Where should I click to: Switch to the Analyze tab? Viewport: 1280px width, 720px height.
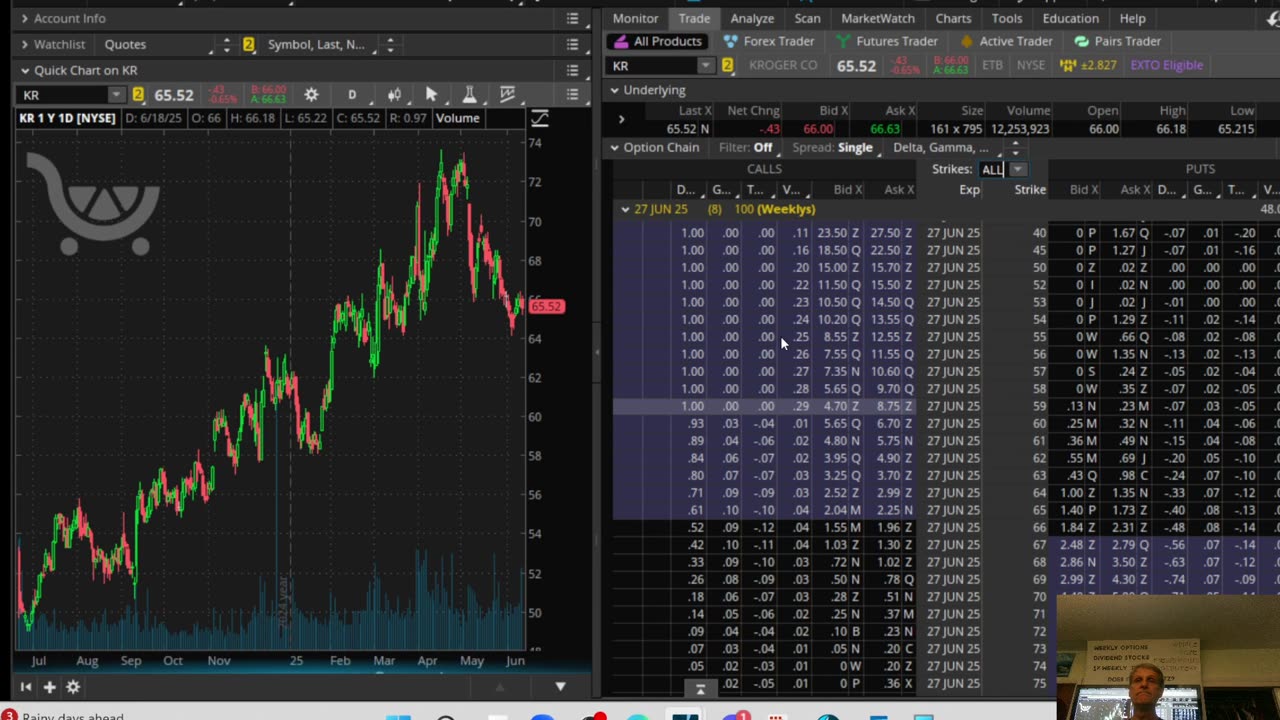[x=752, y=18]
